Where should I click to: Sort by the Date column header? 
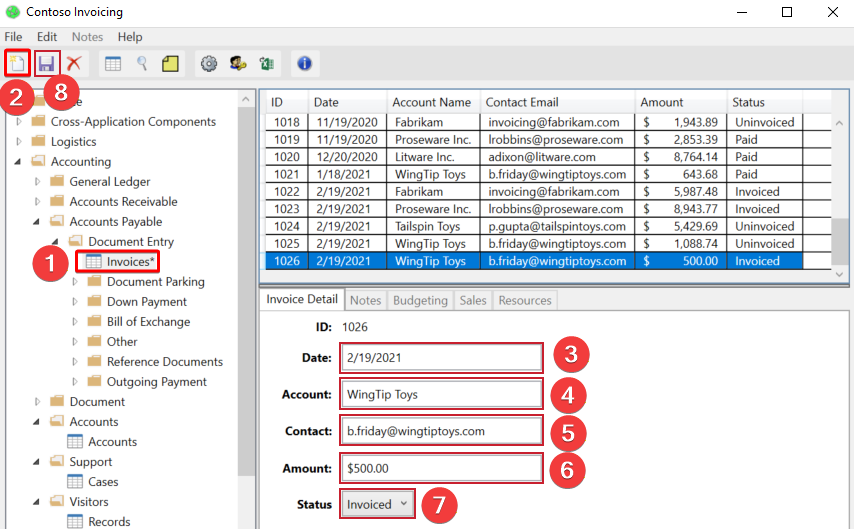(347, 102)
